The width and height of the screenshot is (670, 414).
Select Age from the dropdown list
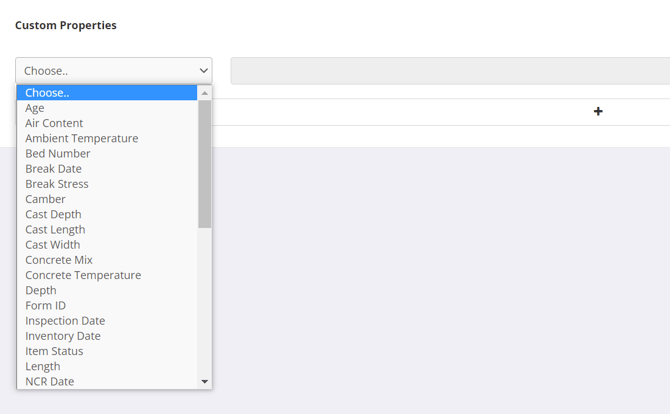[x=35, y=108]
